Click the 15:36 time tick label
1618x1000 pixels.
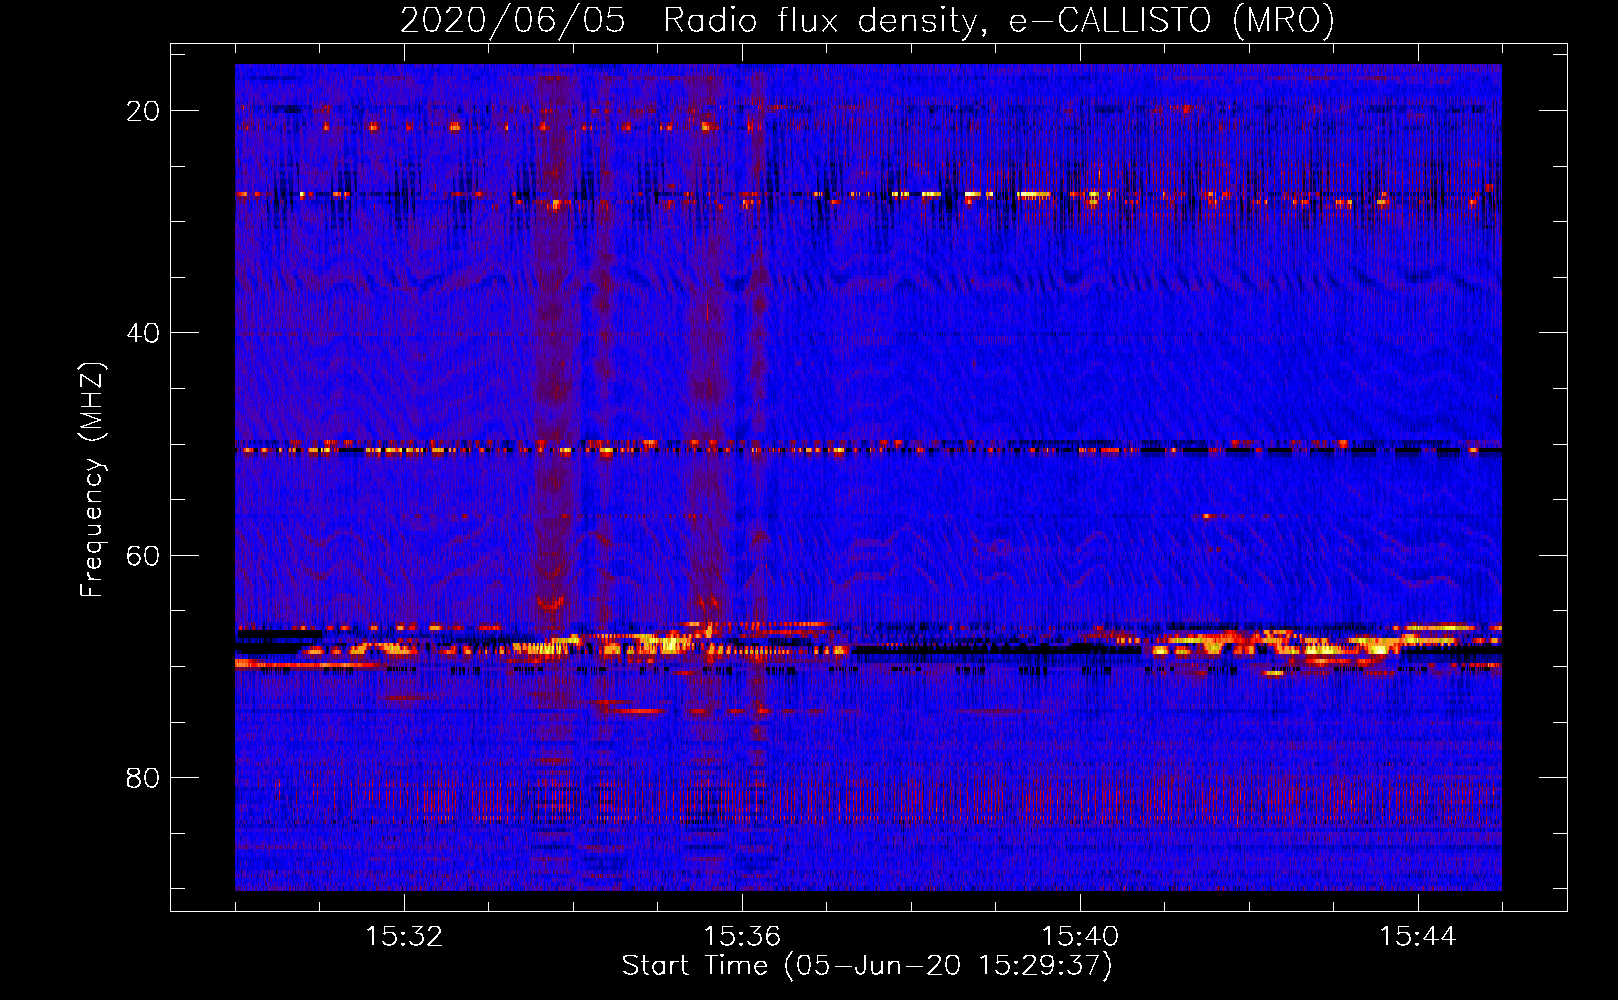tap(742, 937)
